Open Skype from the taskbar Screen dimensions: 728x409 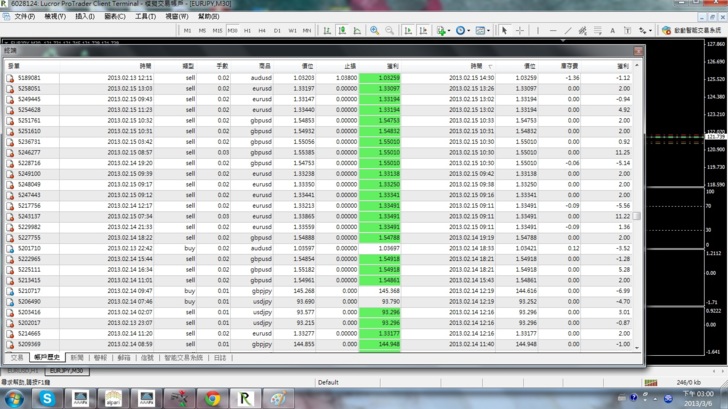(47, 397)
